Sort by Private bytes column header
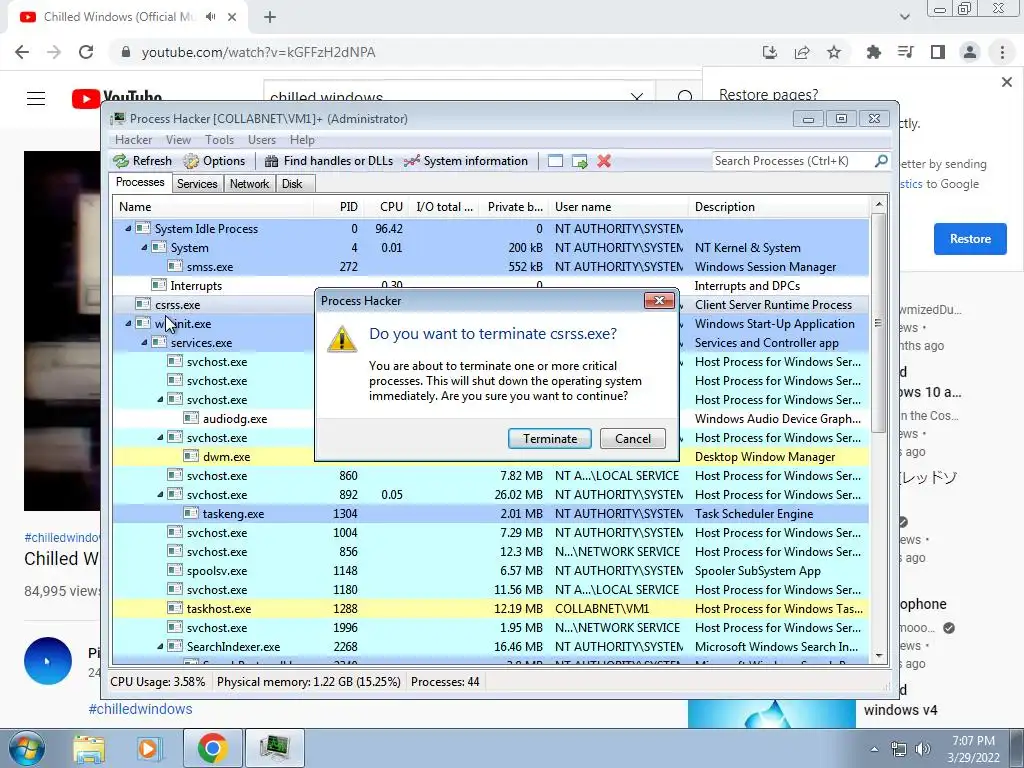The width and height of the screenshot is (1024, 768). coord(515,207)
